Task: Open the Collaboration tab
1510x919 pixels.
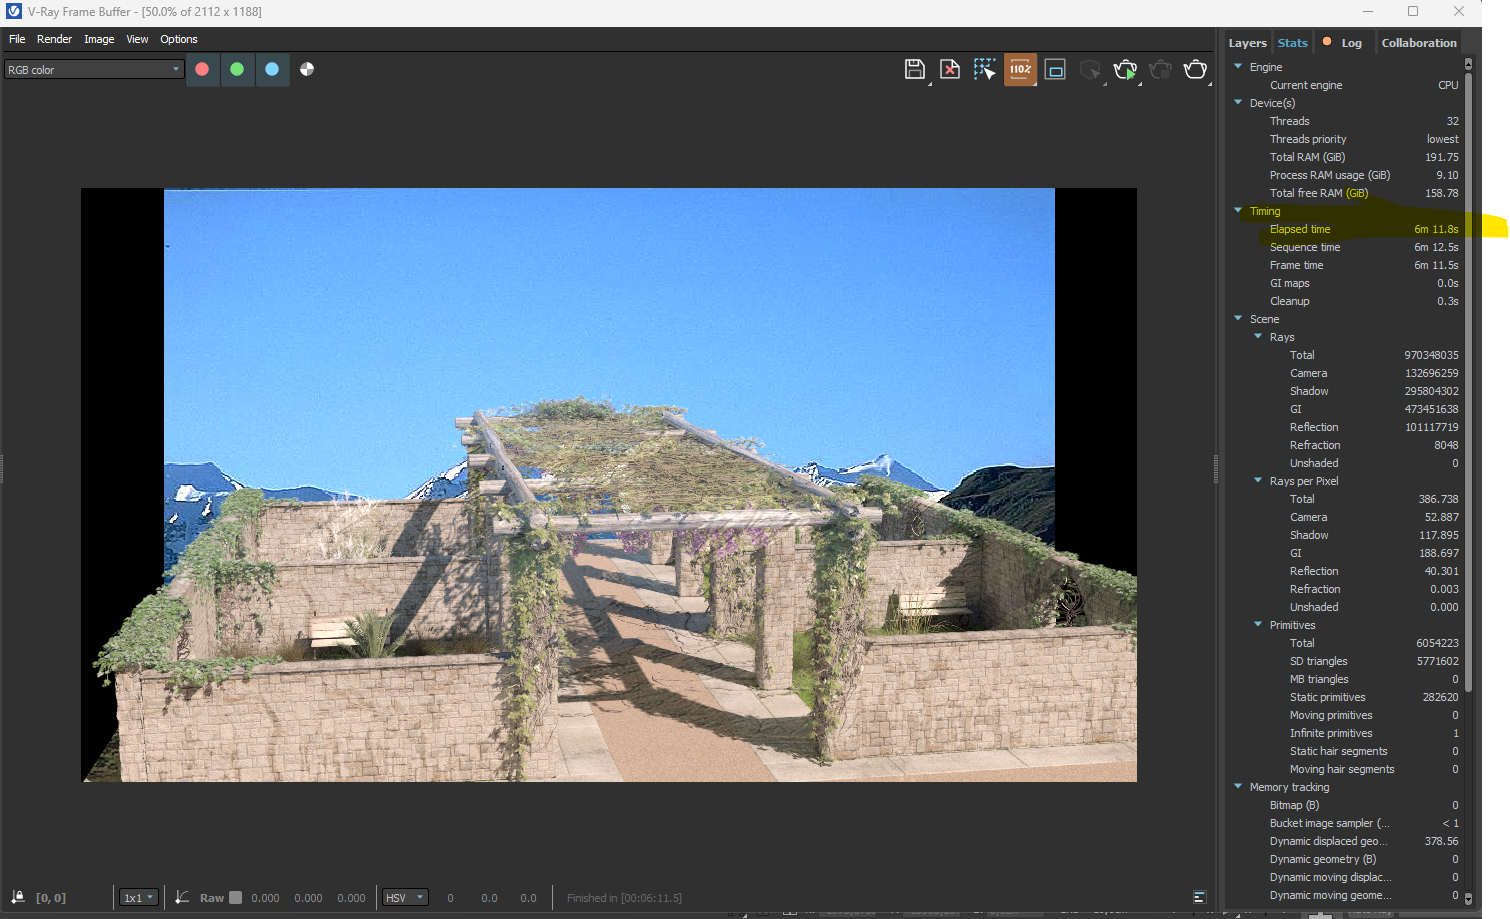Action: 1418,43
